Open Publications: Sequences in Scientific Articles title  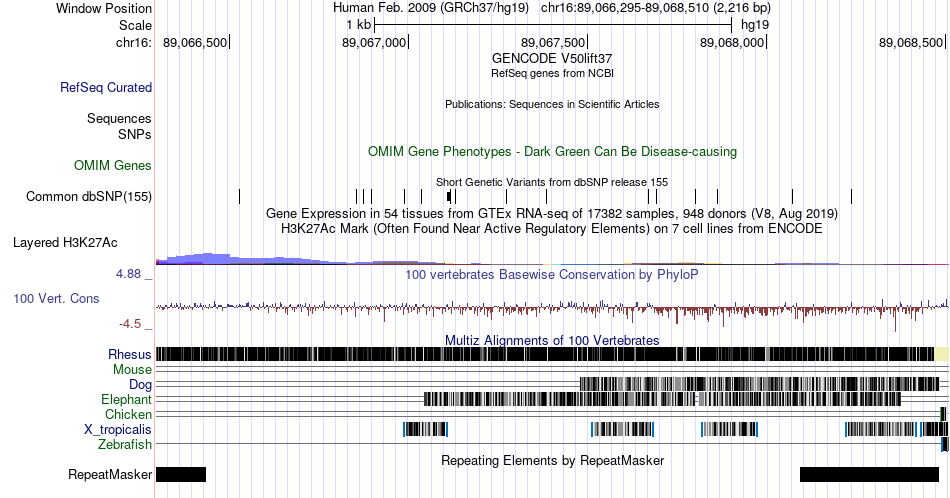click(x=552, y=104)
